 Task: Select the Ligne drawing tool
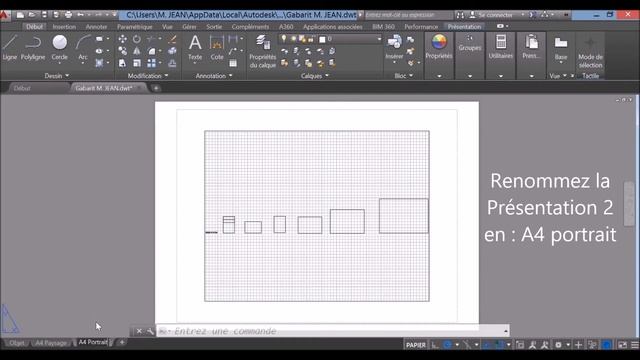[x=10, y=47]
